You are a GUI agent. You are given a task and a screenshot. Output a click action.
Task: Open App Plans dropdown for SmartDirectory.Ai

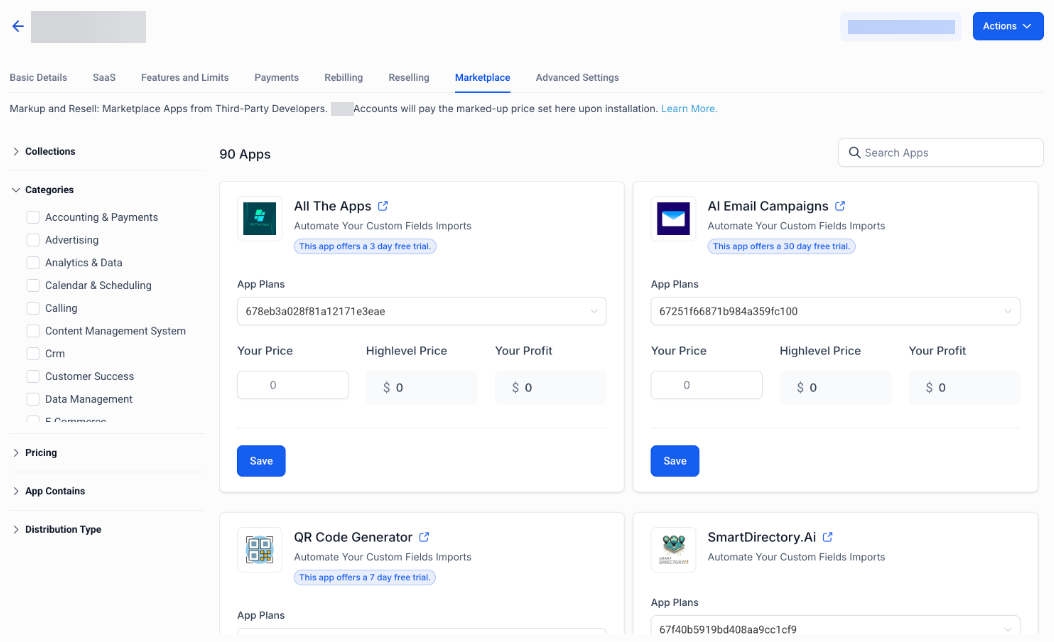pyautogui.click(x=835, y=627)
